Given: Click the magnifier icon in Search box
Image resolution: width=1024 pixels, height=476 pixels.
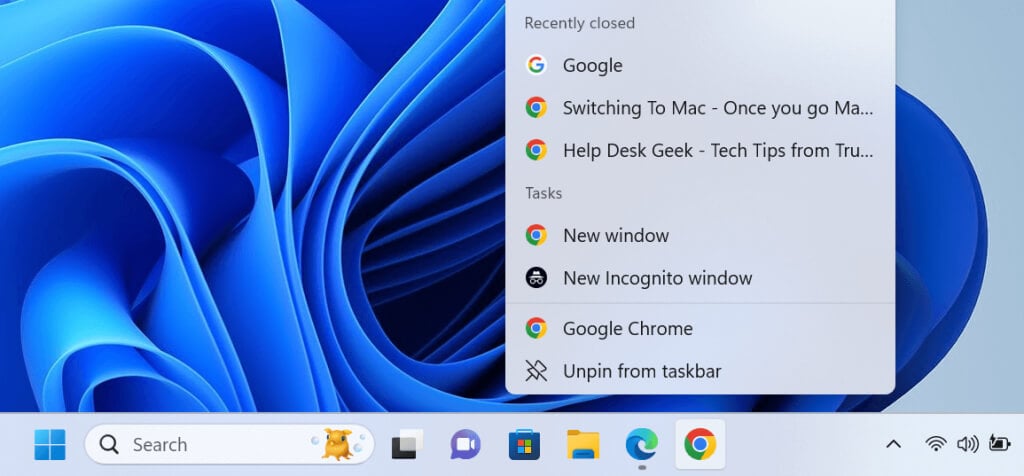Looking at the screenshot, I should pyautogui.click(x=109, y=445).
